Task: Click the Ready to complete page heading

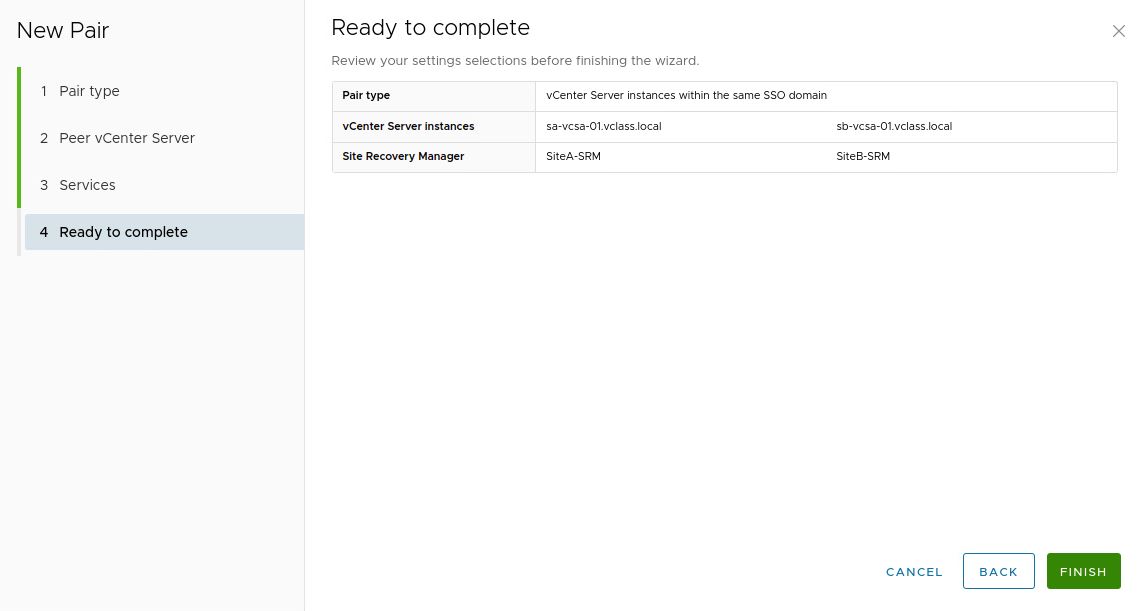Action: tap(430, 28)
